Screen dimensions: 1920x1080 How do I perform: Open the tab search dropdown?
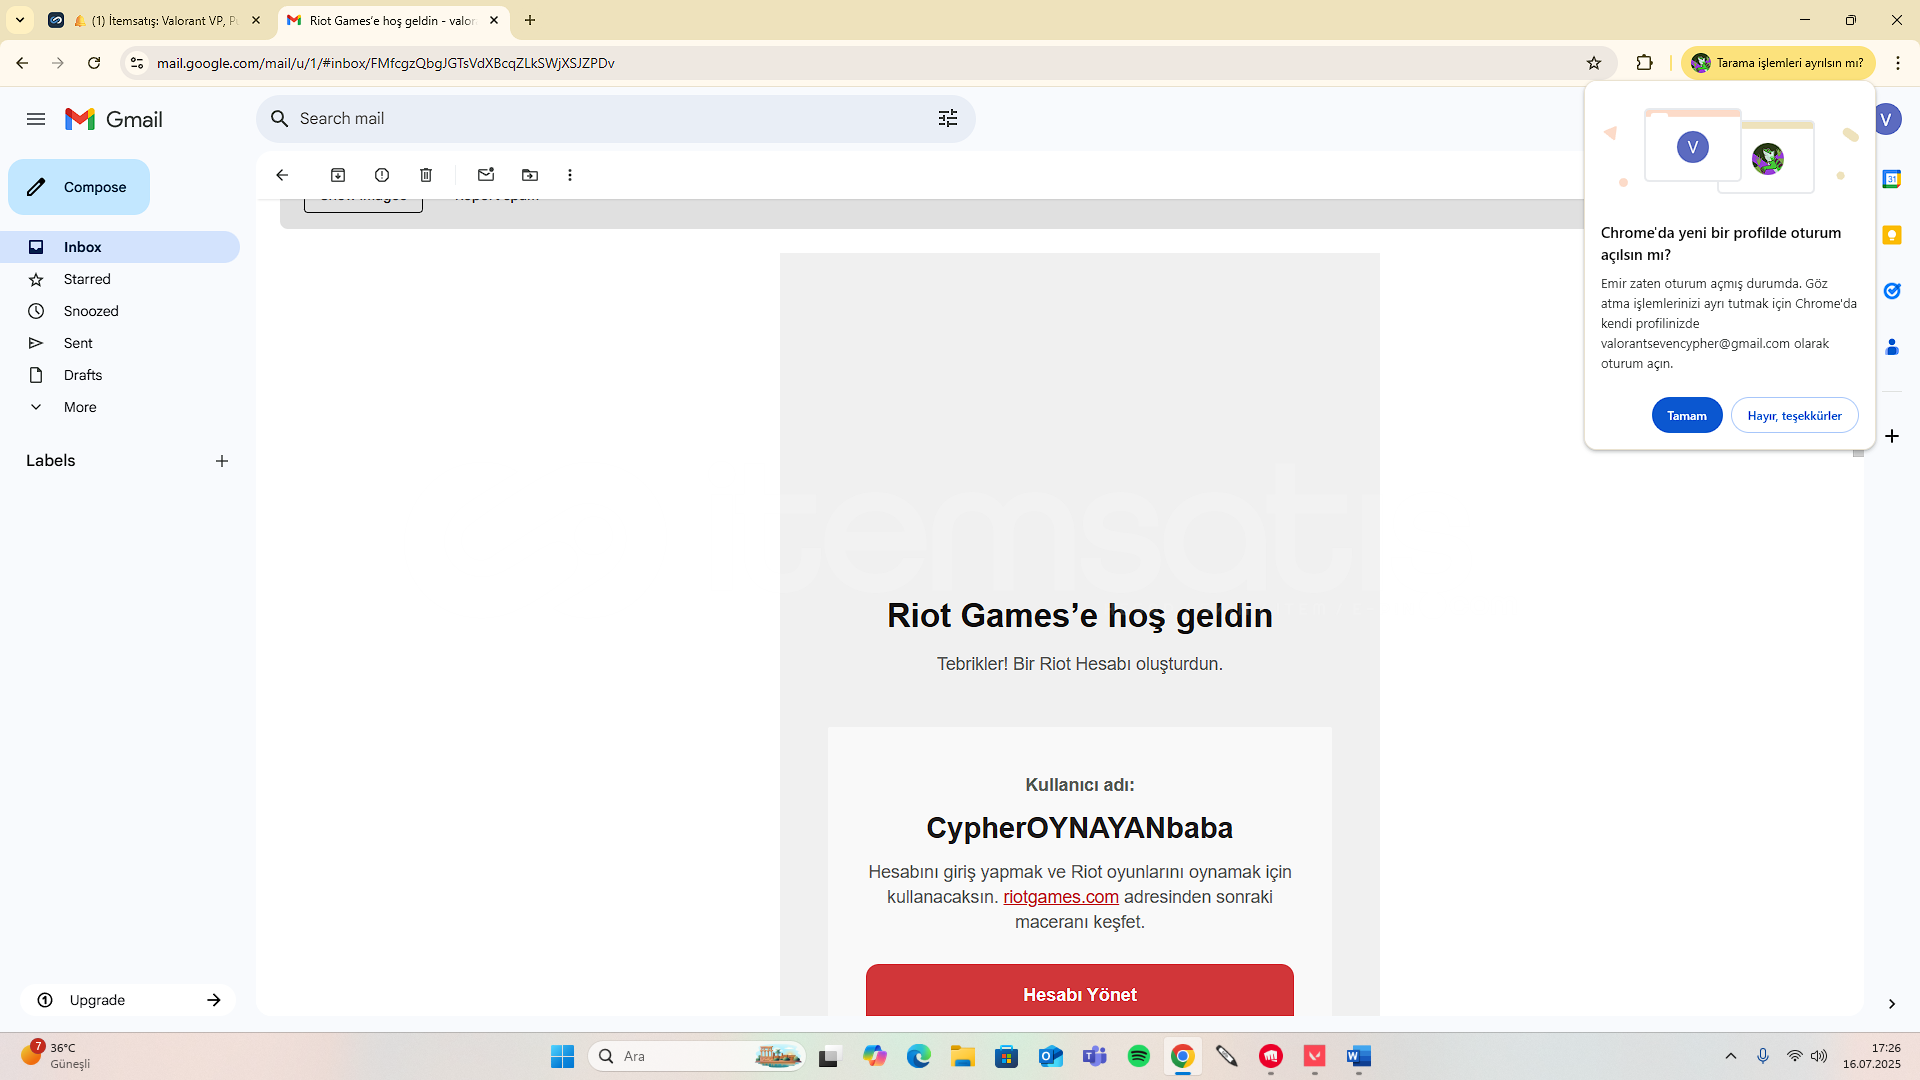(x=20, y=20)
